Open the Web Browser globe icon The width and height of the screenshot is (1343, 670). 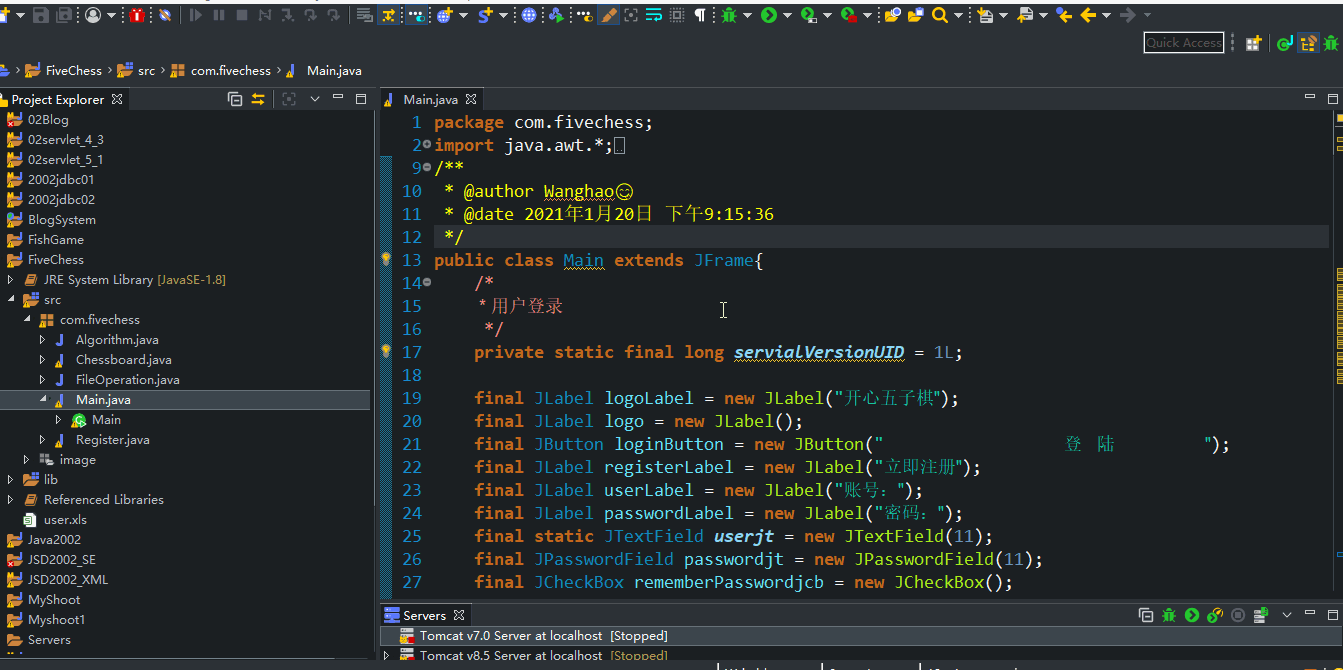coord(528,15)
